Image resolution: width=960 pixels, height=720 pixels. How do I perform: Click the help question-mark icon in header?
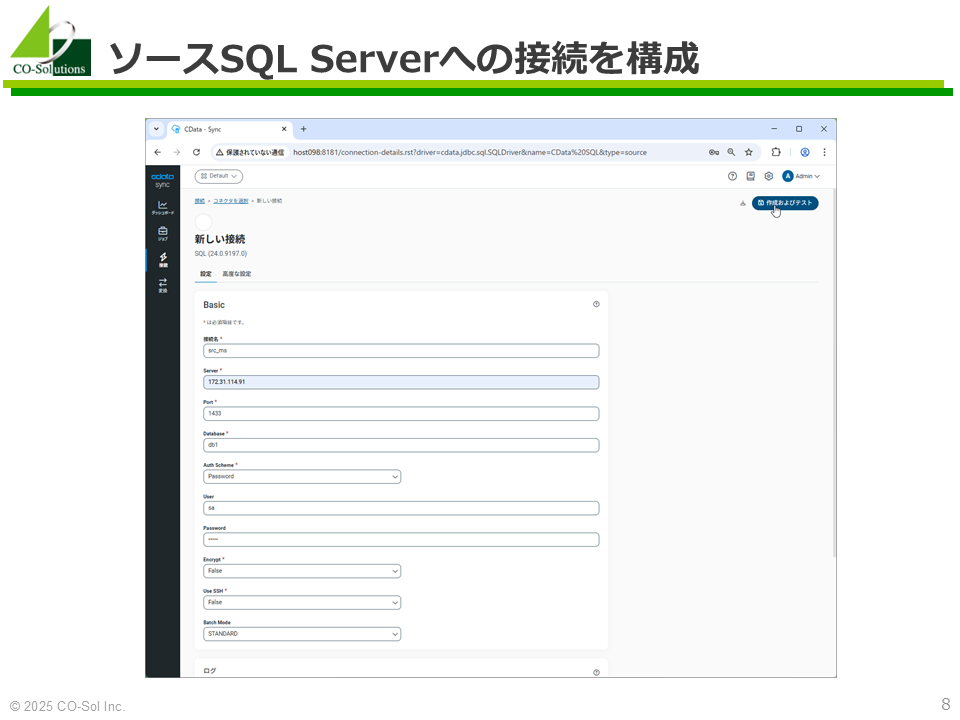(732, 176)
